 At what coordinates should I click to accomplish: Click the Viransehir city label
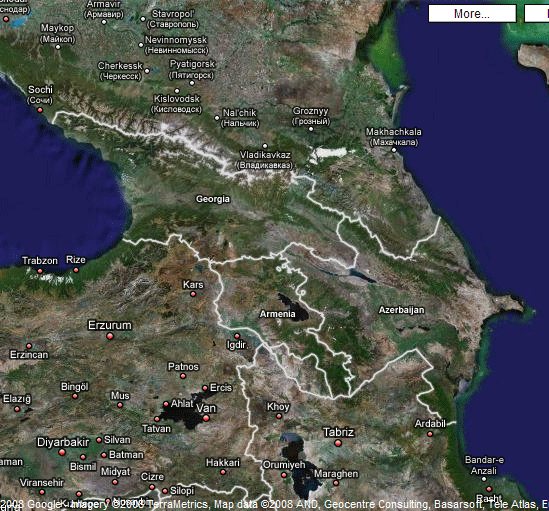pos(42,483)
